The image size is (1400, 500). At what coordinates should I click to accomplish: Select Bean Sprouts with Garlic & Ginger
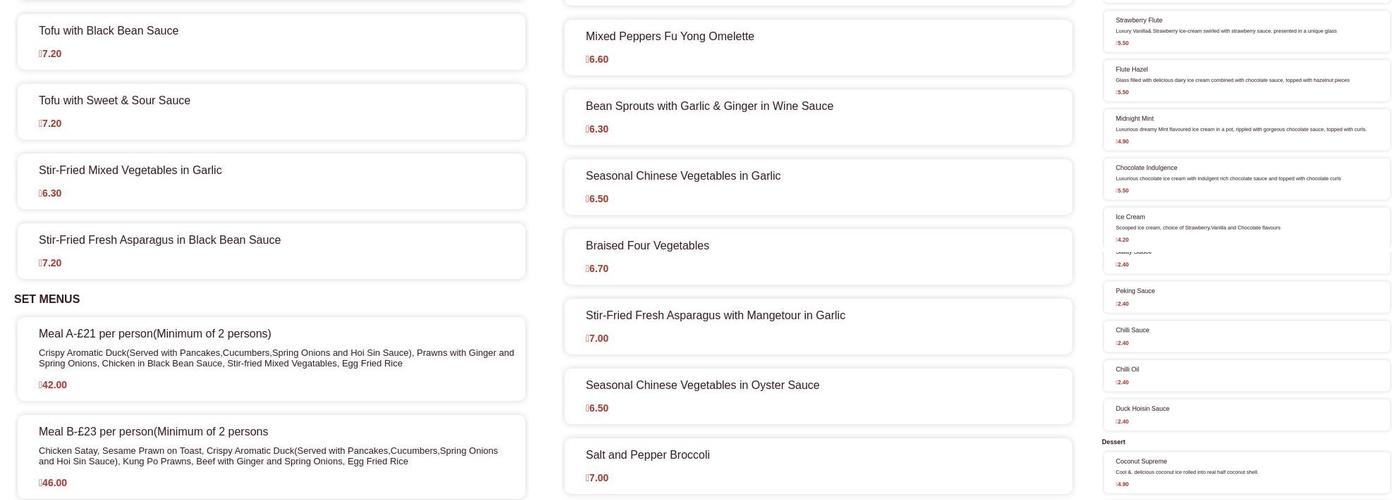(818, 117)
